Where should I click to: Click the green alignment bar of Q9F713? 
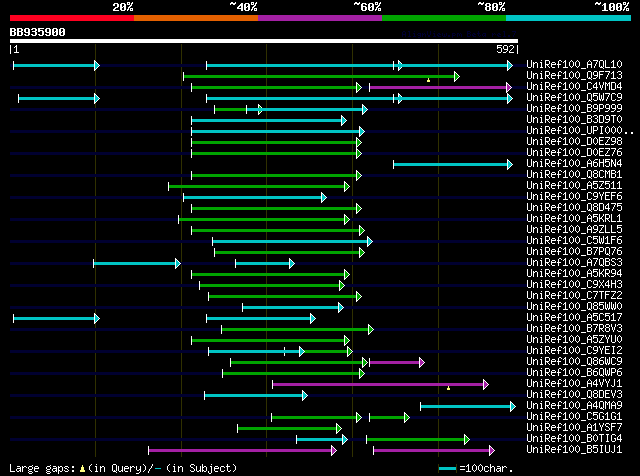(322, 76)
